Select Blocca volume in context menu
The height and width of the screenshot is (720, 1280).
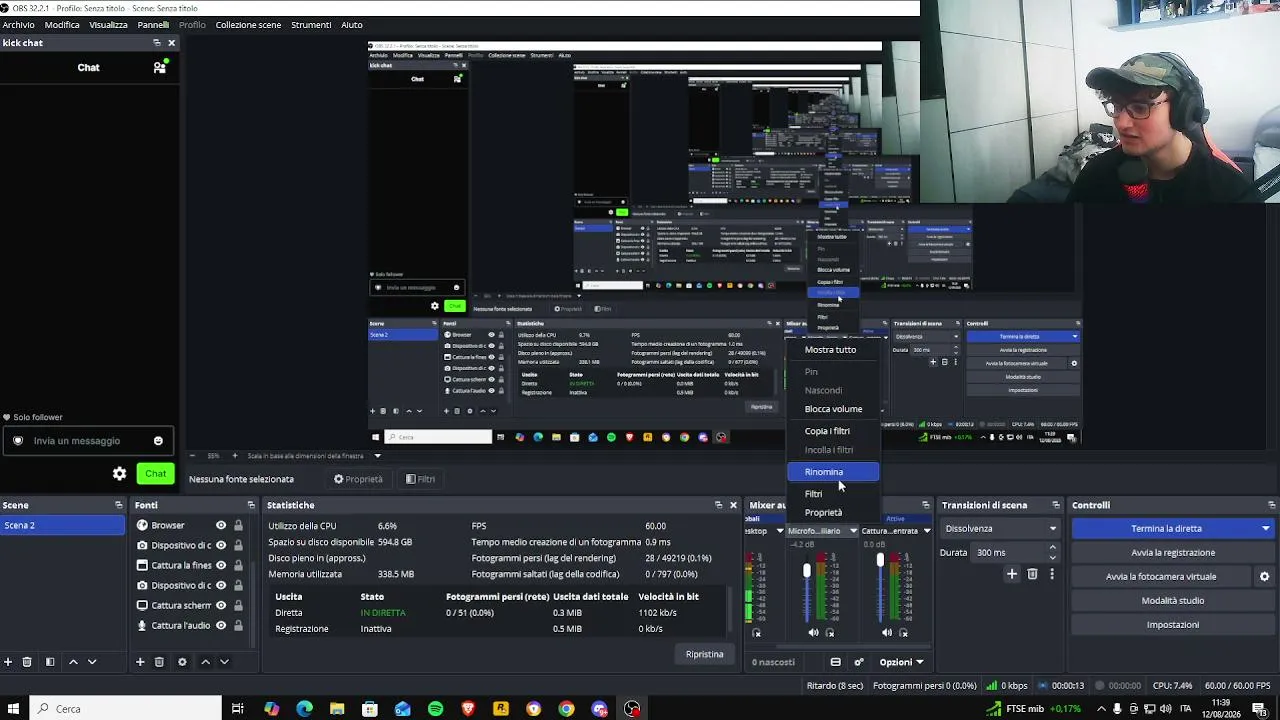coord(833,409)
